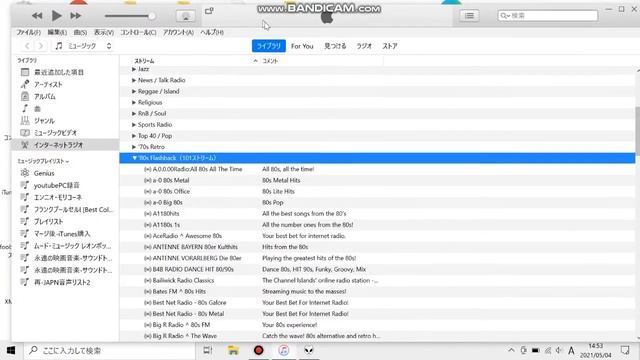Image resolution: width=640 pixels, height=360 pixels.
Task: Open the アカウント menu
Action: point(178,32)
